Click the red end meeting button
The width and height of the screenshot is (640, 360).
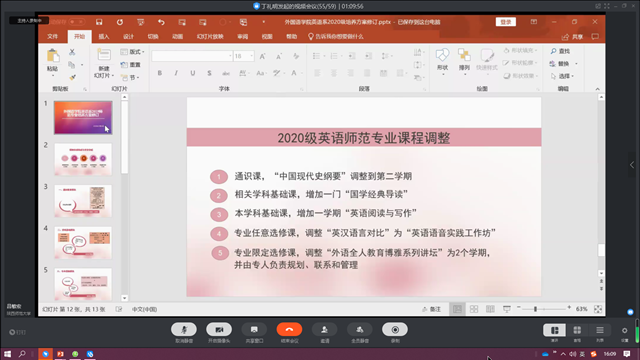click(289, 329)
